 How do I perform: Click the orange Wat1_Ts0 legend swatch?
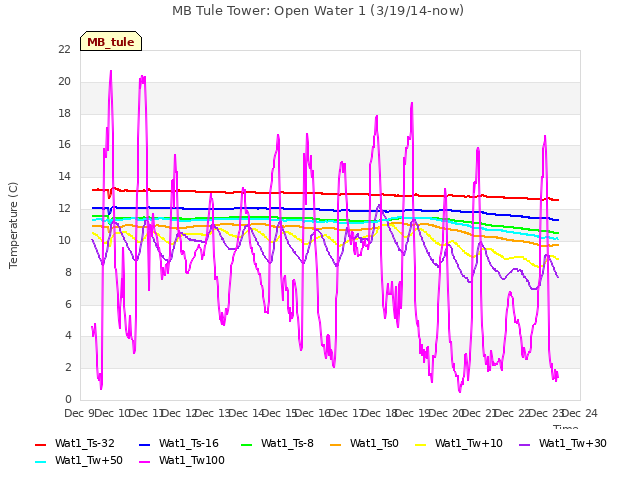[336, 444]
